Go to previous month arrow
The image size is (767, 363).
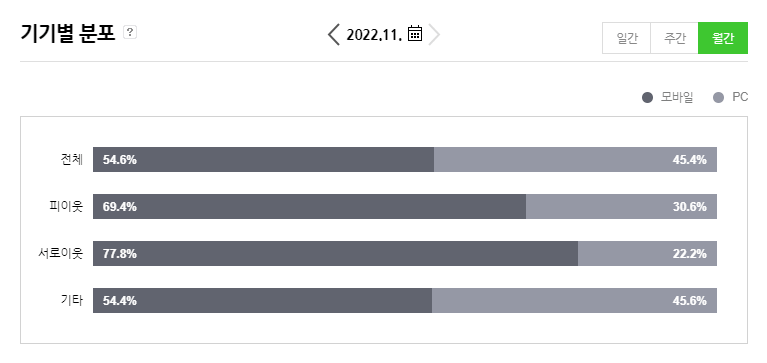(x=334, y=35)
